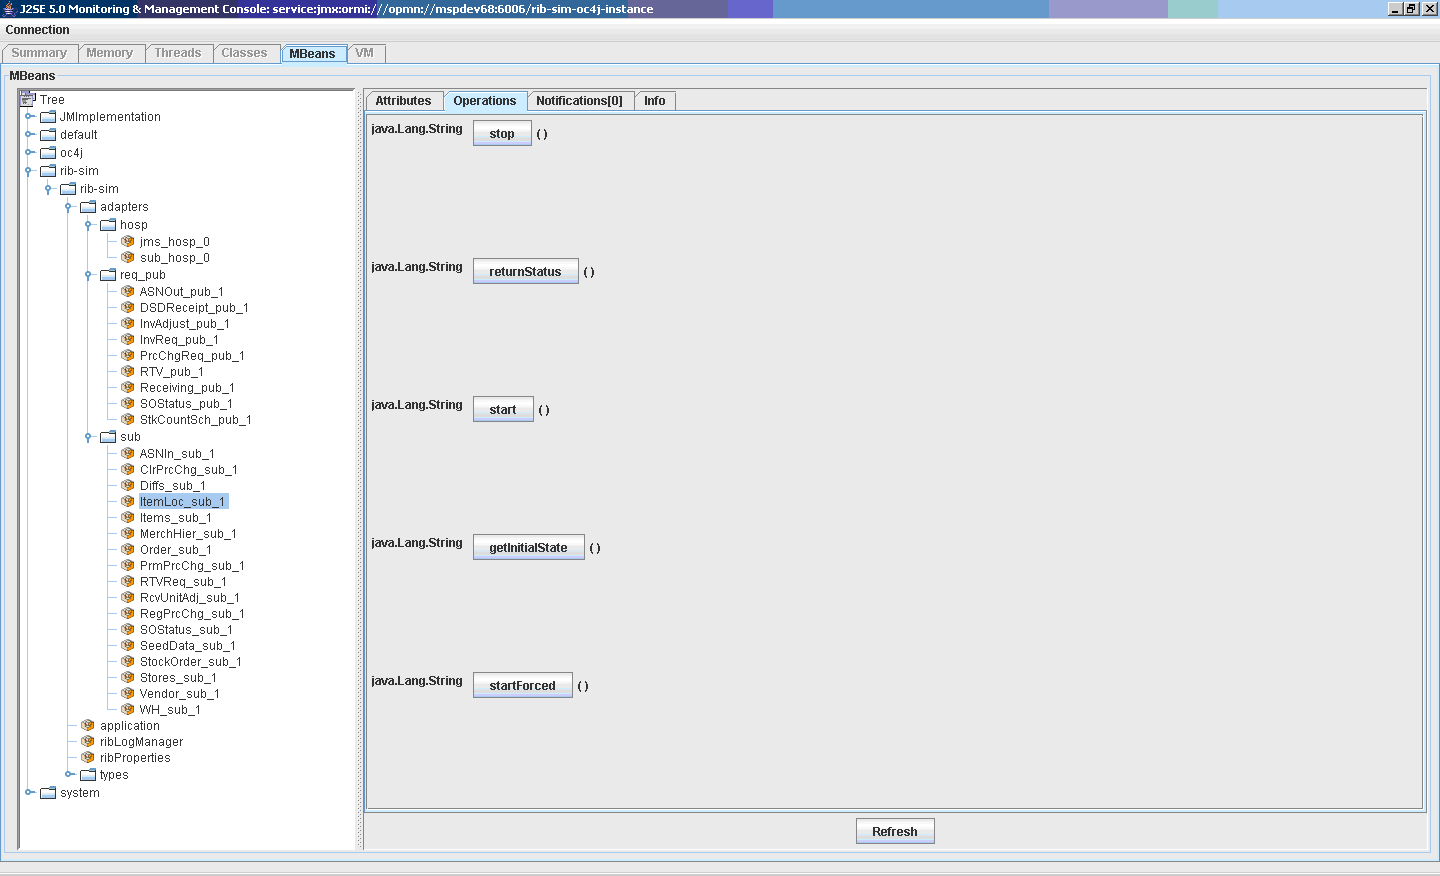This screenshot has height=876, width=1440.
Task: Expand the system domain node
Action: (x=29, y=792)
